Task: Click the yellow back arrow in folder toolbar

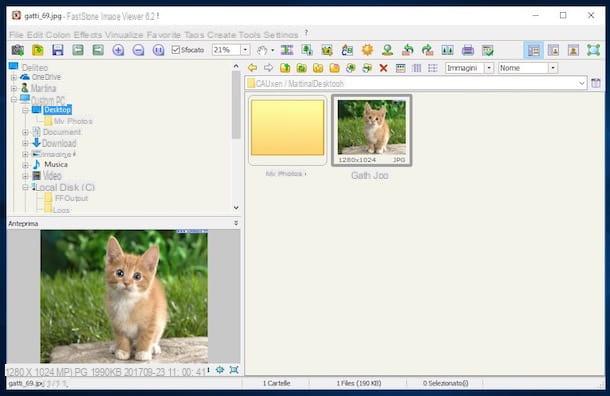Action: (252, 68)
